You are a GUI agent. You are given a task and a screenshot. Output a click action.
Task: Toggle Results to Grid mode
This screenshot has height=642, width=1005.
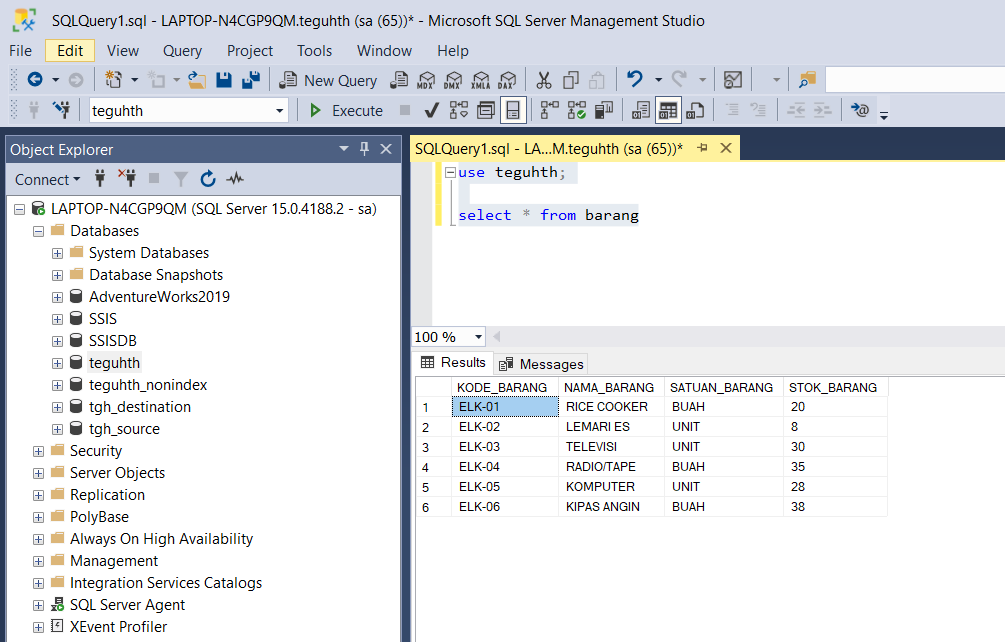668,110
